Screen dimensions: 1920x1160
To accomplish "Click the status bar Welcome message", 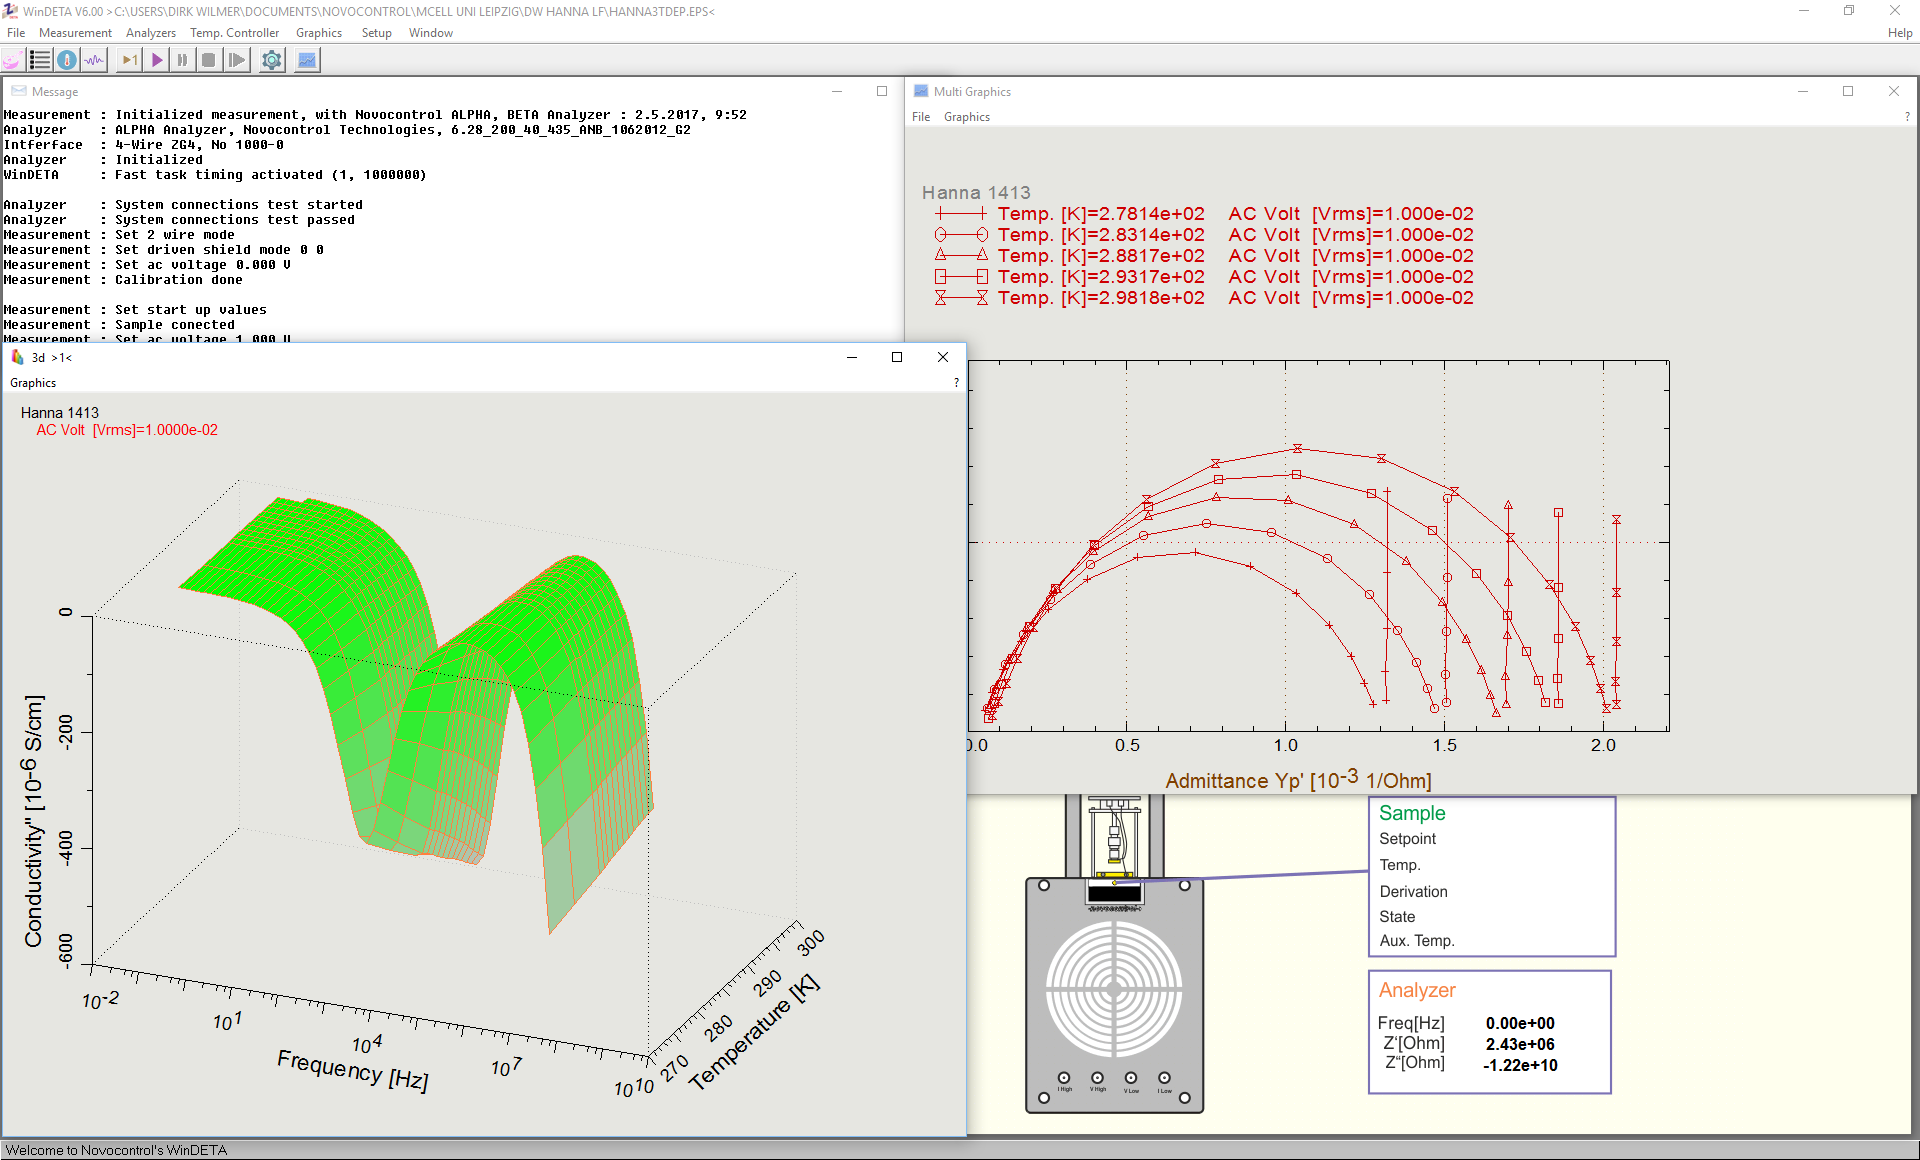I will (116, 1150).
